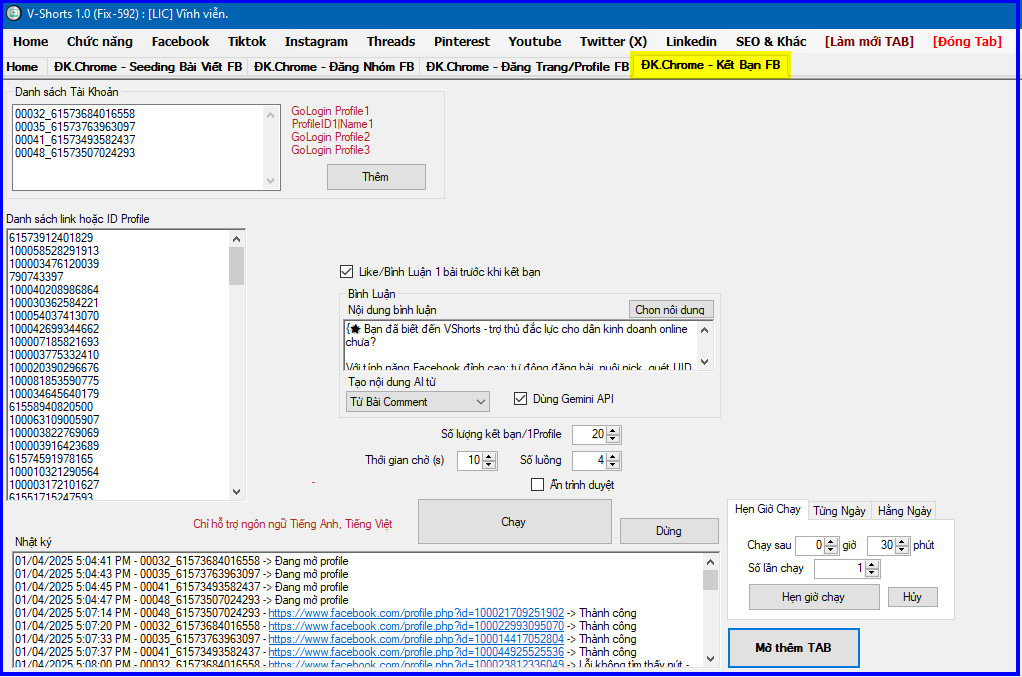Viewport: 1022px width, 677px height.
Task: Click [Đóng Tab] to close tab
Action: tap(967, 42)
